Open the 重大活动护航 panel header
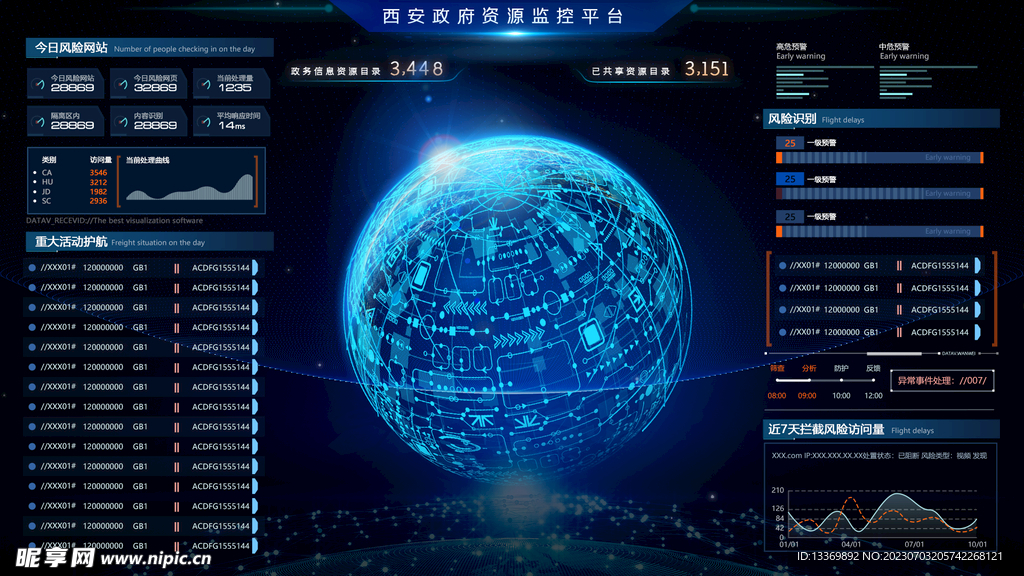Viewport: 1024px width, 576px height. pos(150,242)
